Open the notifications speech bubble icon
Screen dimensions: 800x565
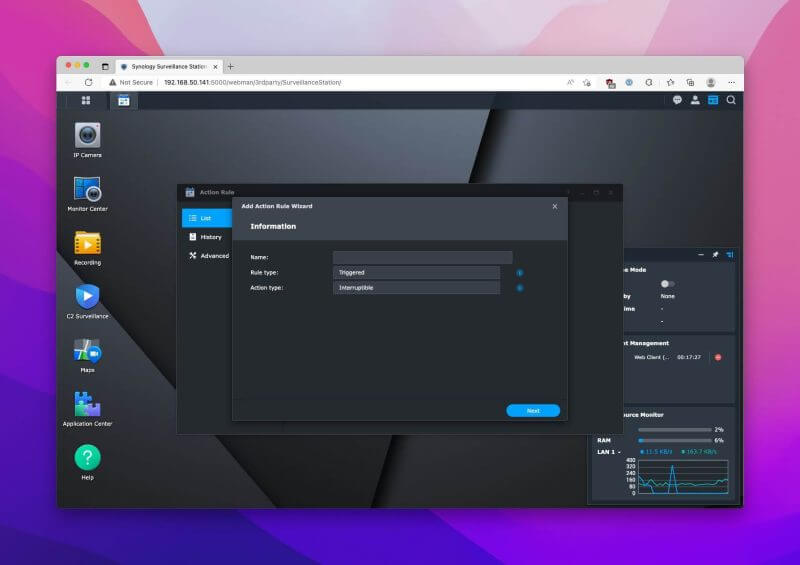coord(677,100)
